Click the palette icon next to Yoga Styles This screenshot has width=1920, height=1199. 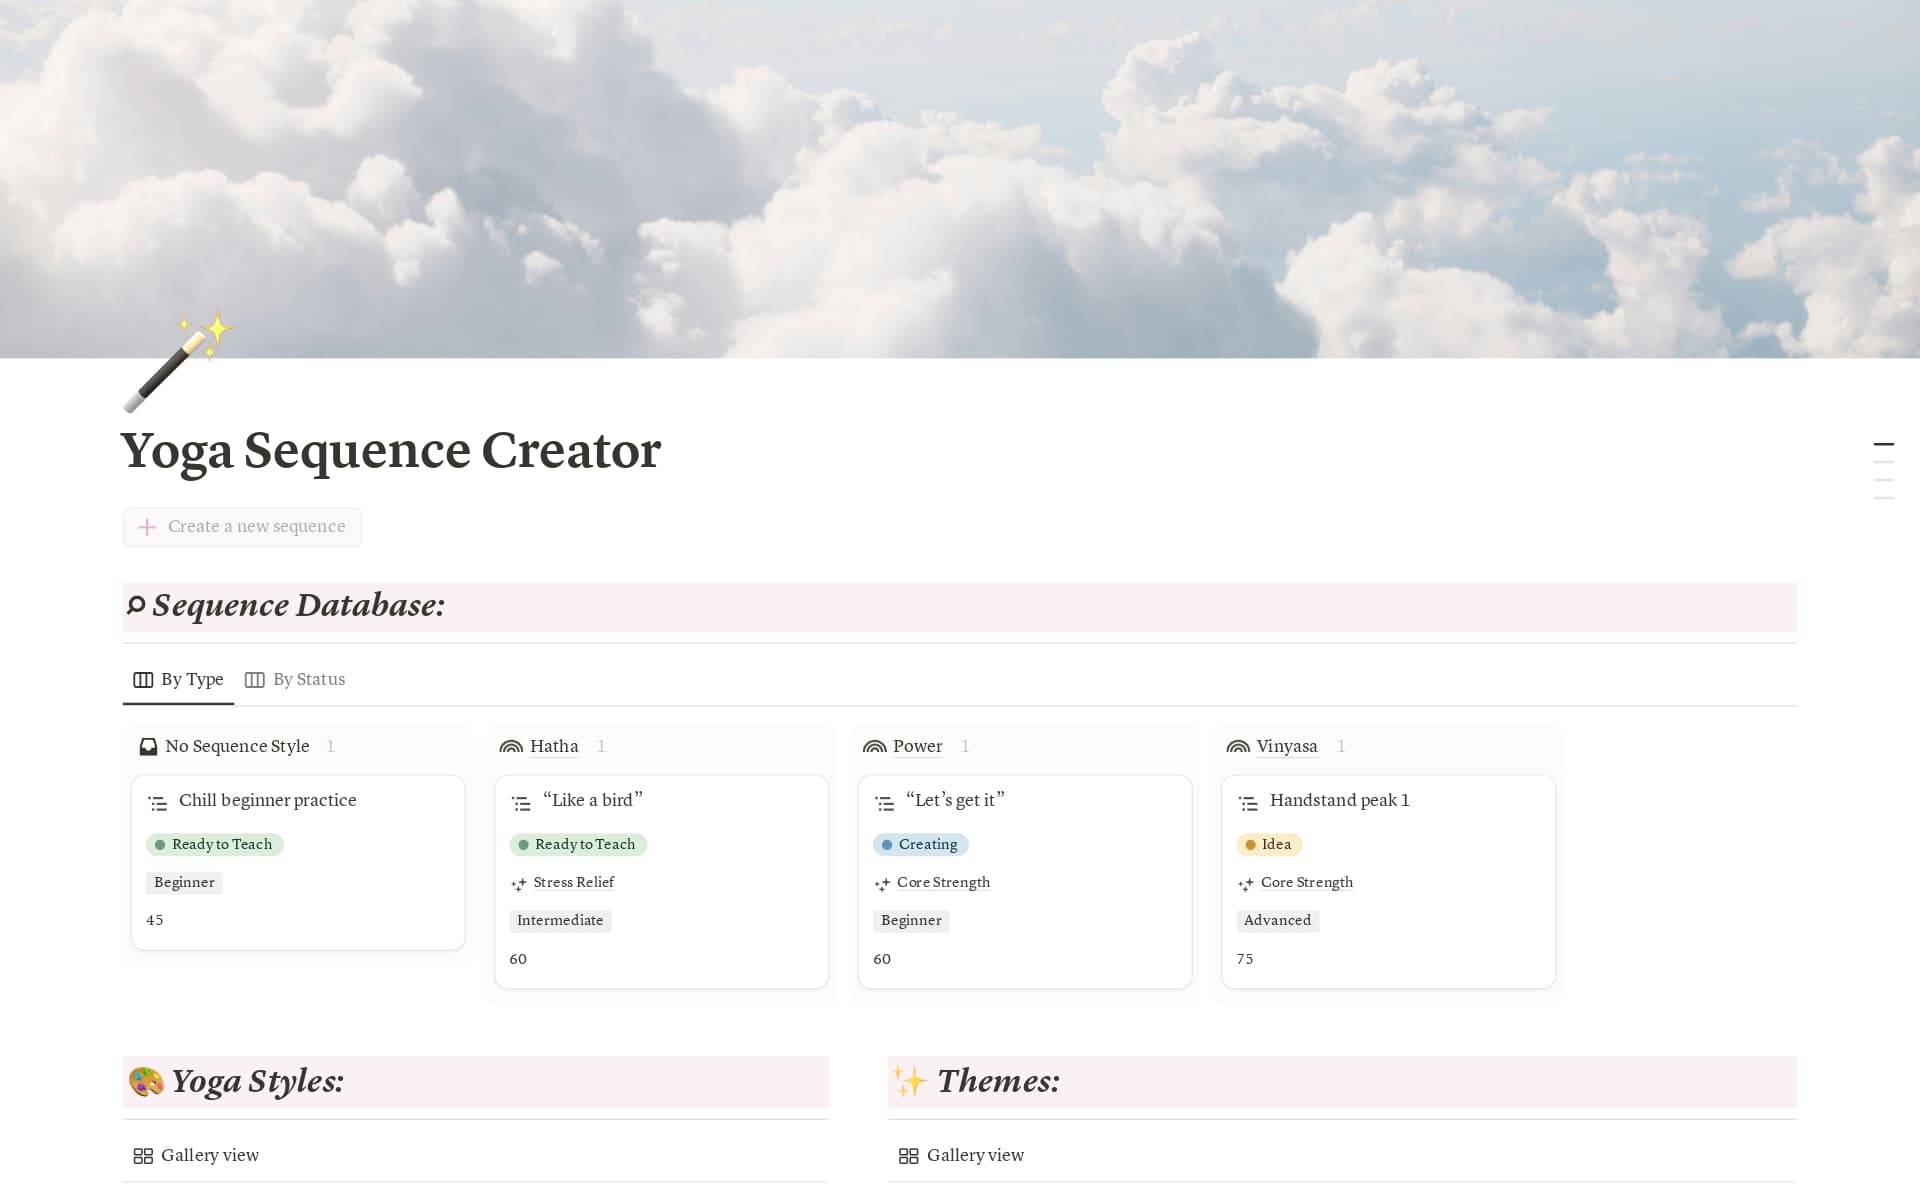[146, 1081]
